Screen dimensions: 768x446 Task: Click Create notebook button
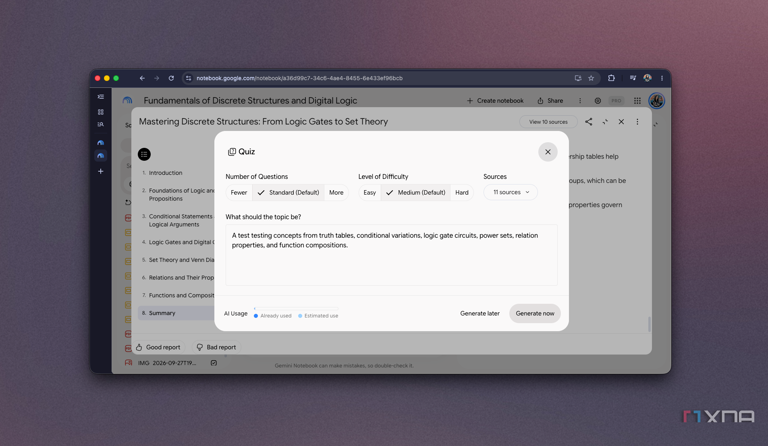(495, 100)
